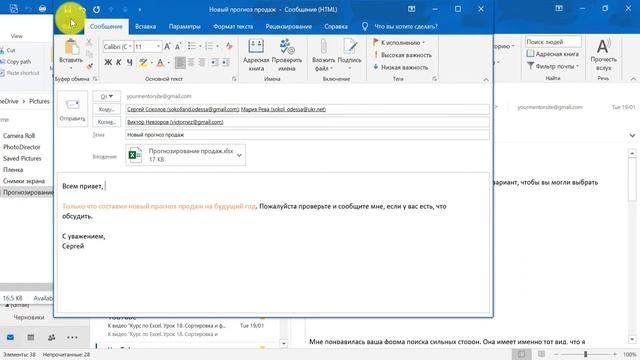640x360 pixels.
Task: Open the Параметры ribbon tab
Action: tap(184, 27)
